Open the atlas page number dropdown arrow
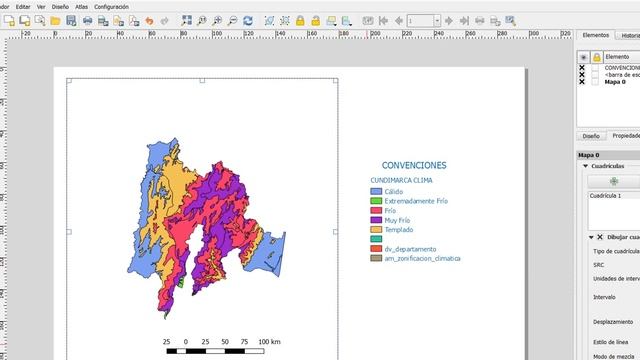 pos(437,20)
